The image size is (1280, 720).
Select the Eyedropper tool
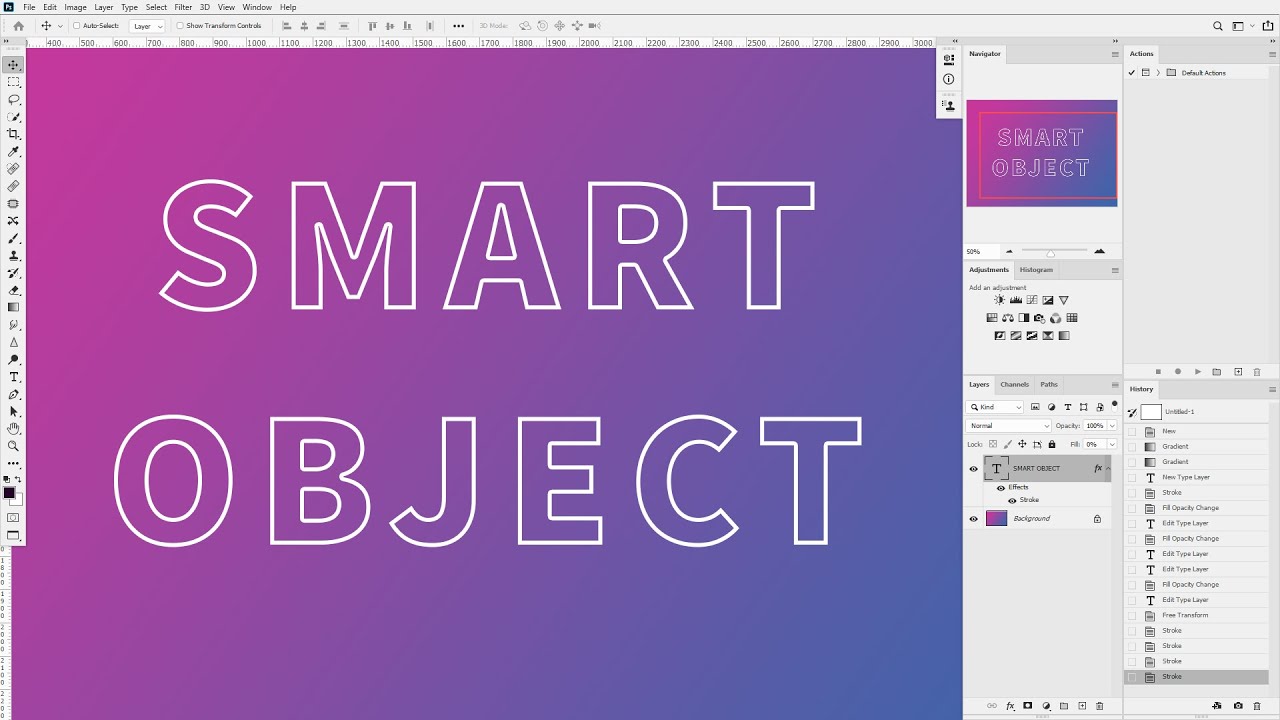(13, 151)
